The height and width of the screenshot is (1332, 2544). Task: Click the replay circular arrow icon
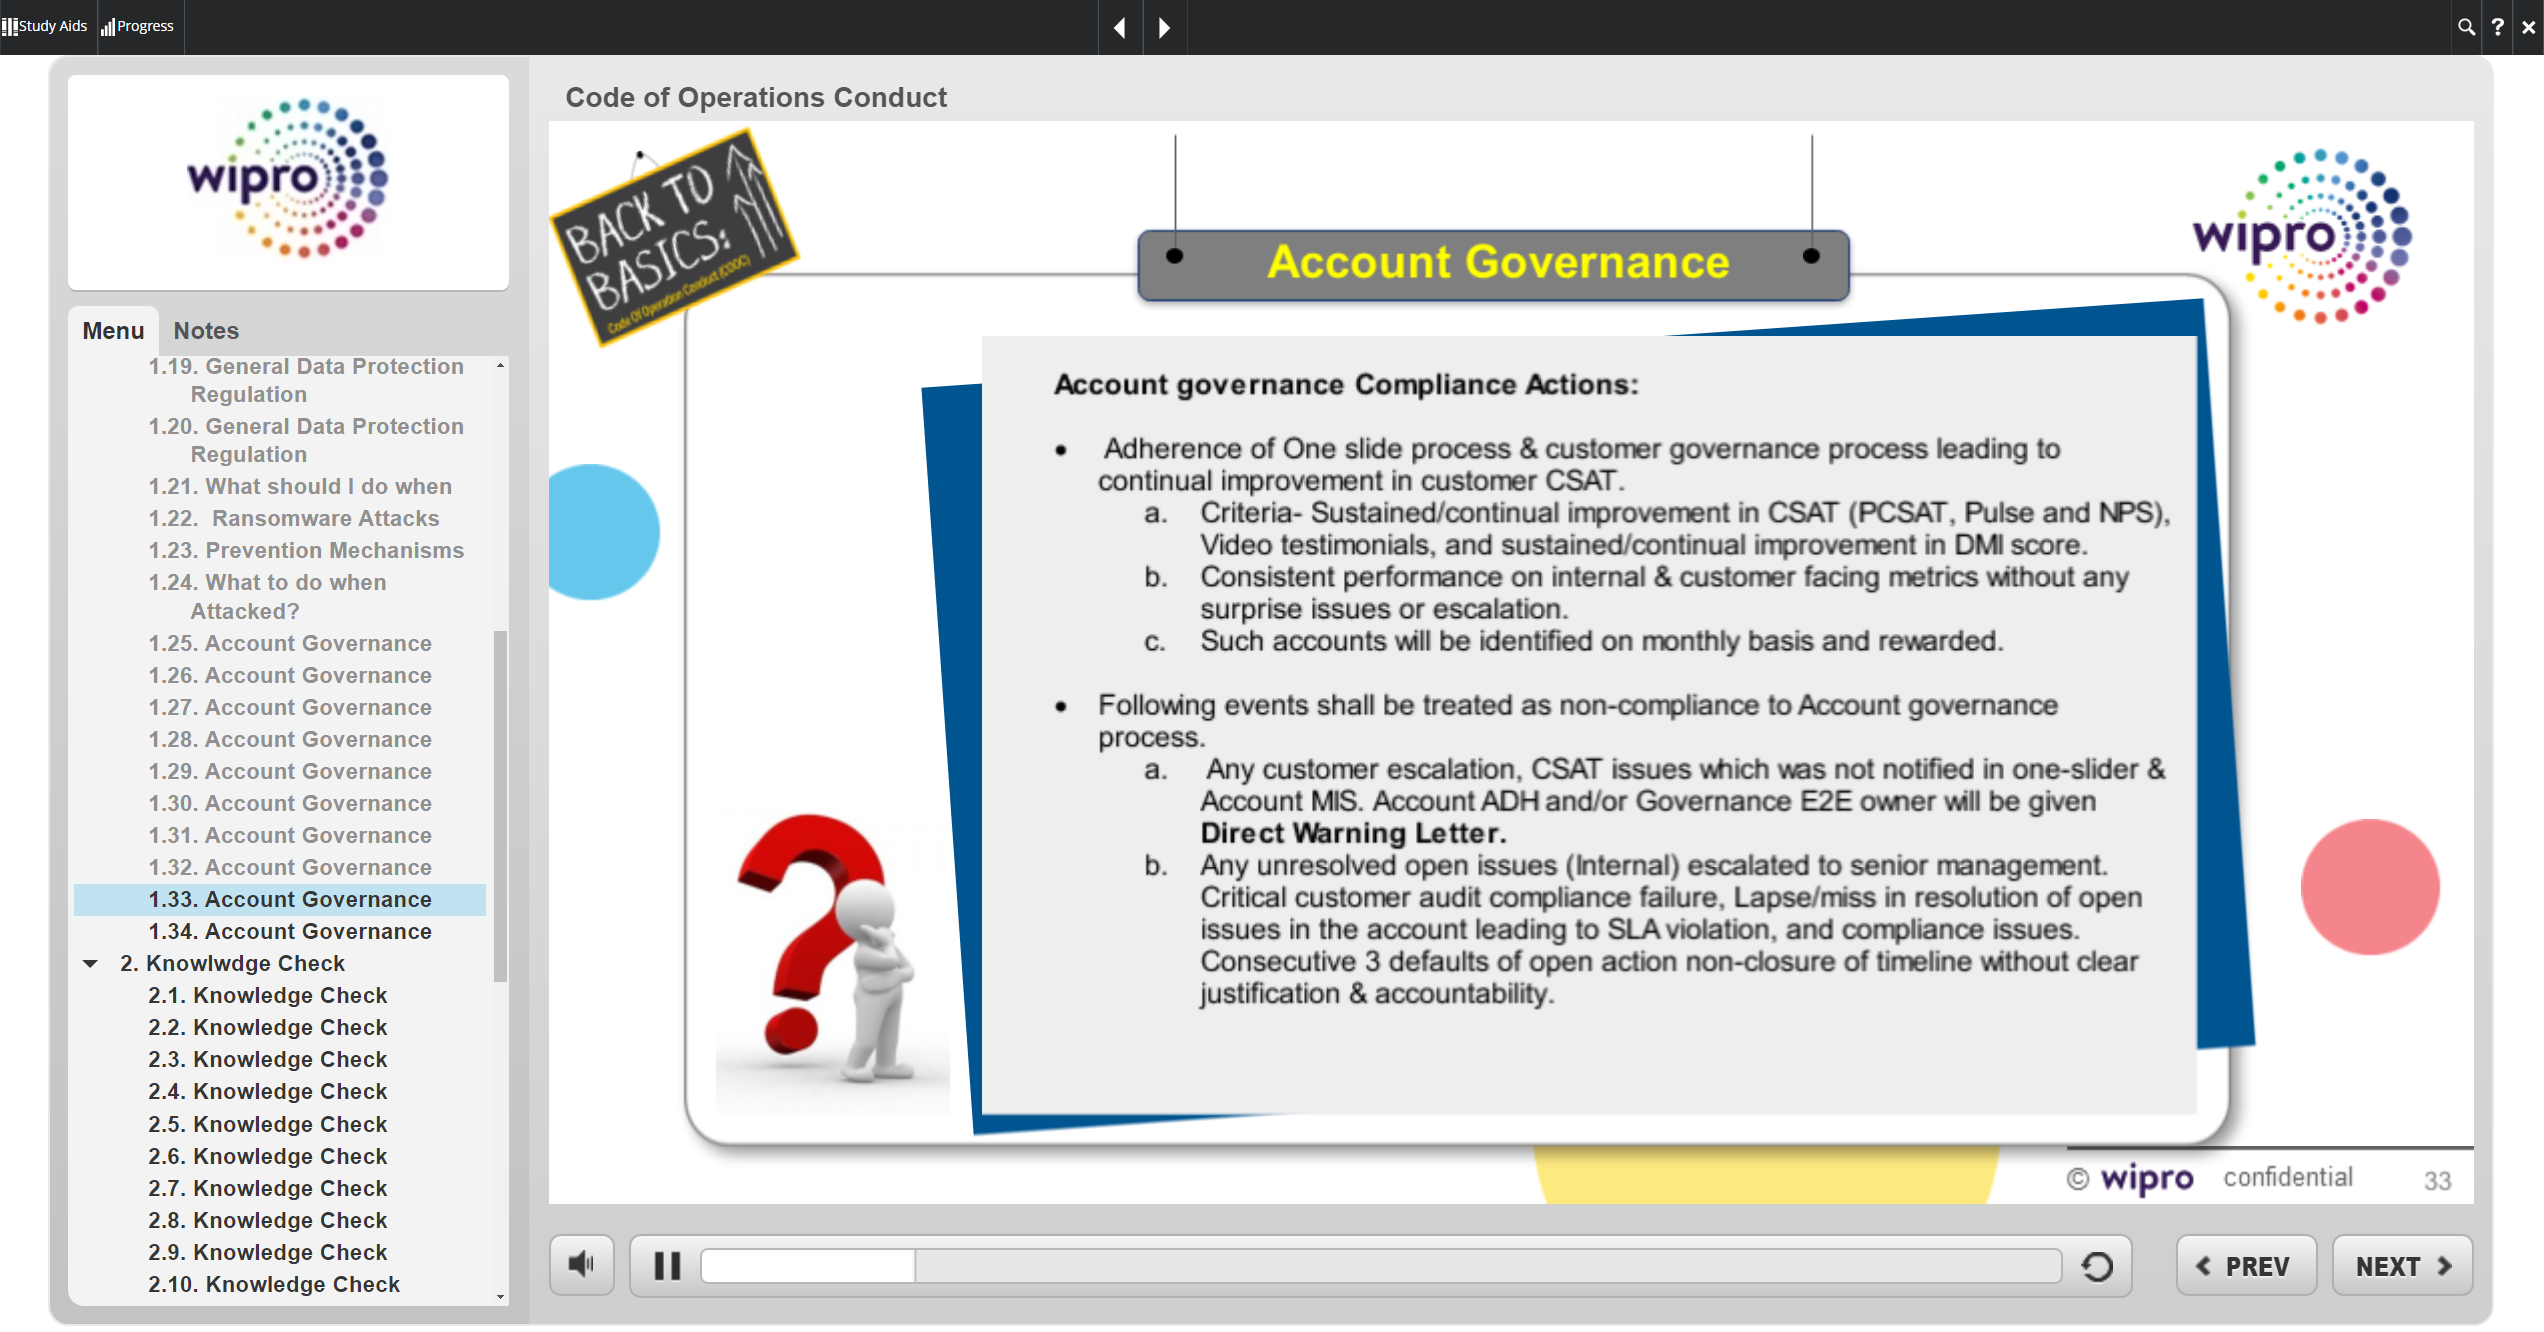pos(2097,1266)
